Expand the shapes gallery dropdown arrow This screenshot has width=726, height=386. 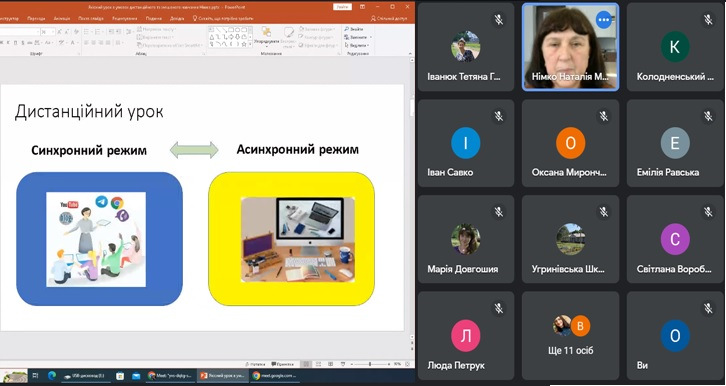250,44
